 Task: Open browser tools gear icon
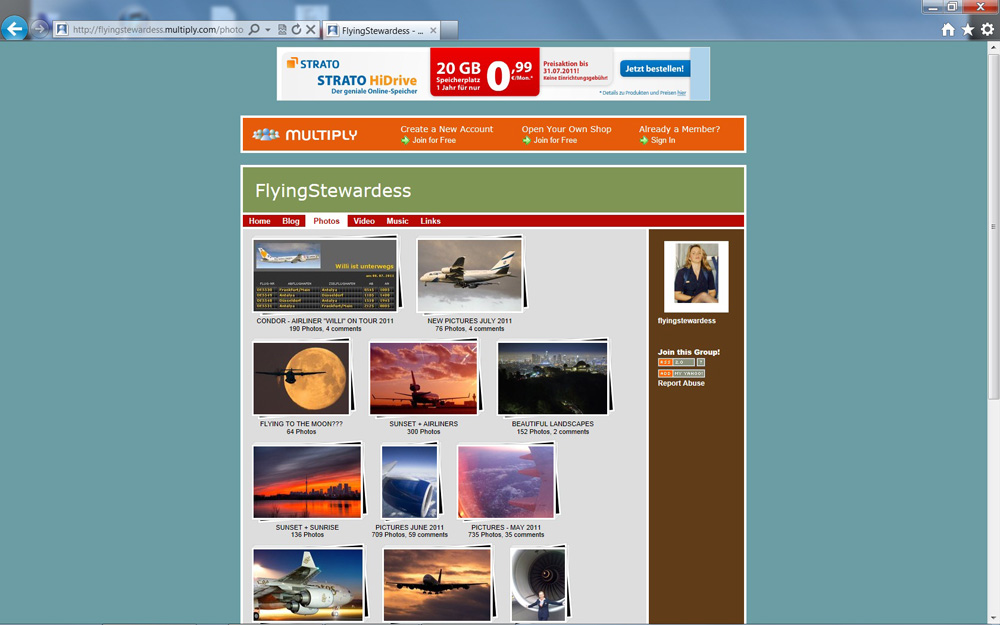pos(987,30)
